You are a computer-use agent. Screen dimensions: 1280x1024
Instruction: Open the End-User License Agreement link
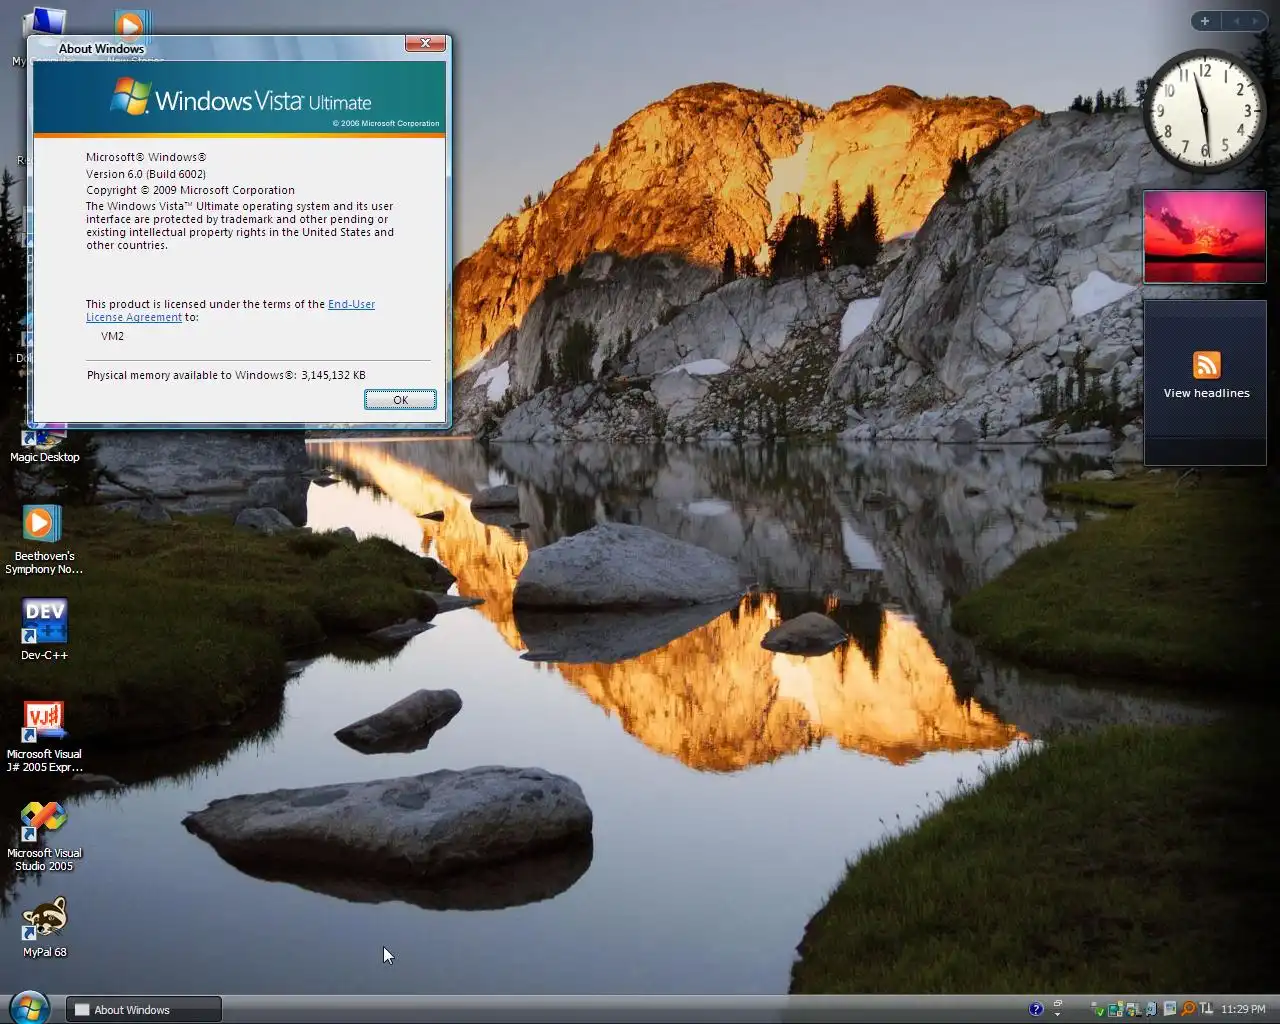click(x=230, y=310)
